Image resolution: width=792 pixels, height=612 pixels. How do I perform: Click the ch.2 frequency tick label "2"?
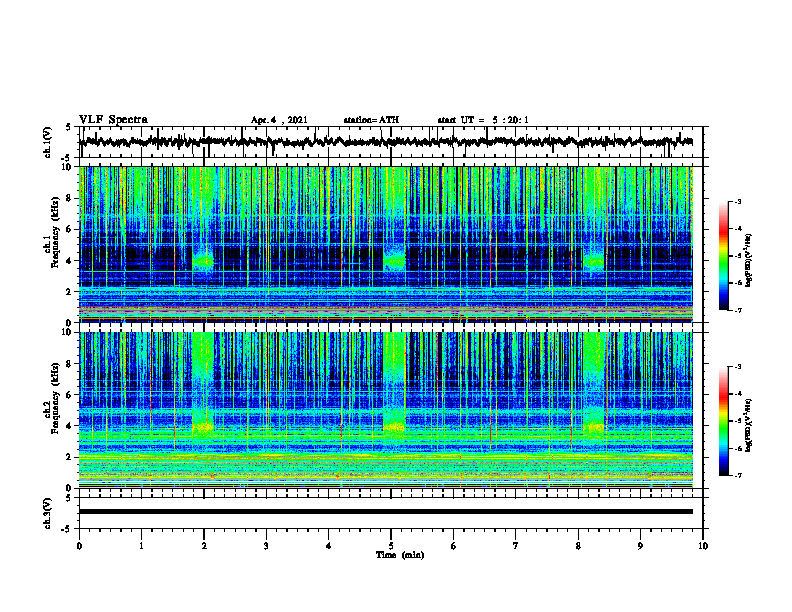(x=69, y=457)
